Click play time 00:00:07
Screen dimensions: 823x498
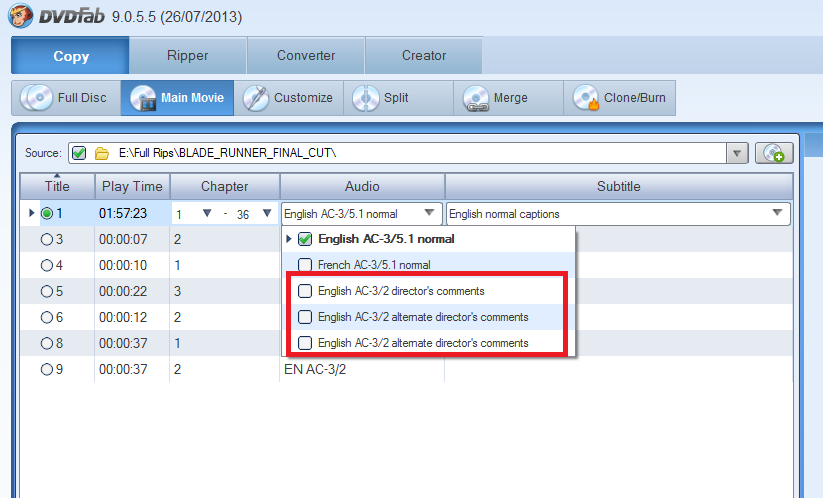[123, 239]
